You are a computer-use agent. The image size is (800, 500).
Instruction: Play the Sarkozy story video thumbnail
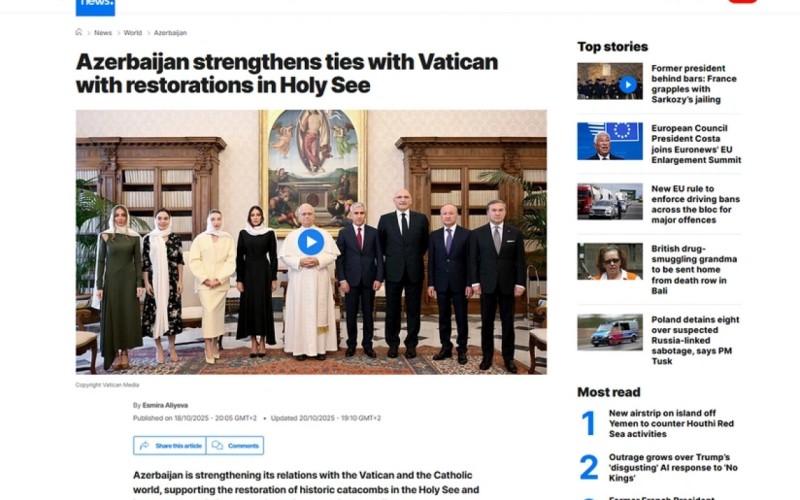pyautogui.click(x=628, y=84)
